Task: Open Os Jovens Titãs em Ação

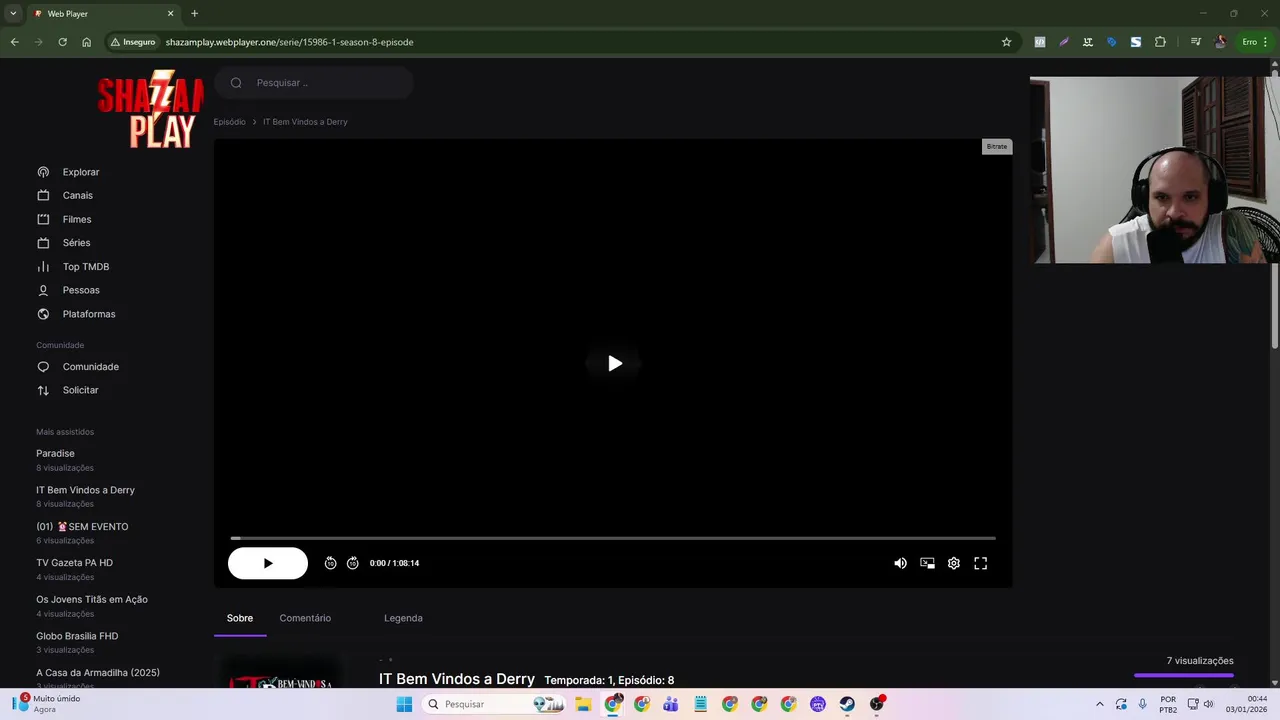Action: [x=92, y=600]
